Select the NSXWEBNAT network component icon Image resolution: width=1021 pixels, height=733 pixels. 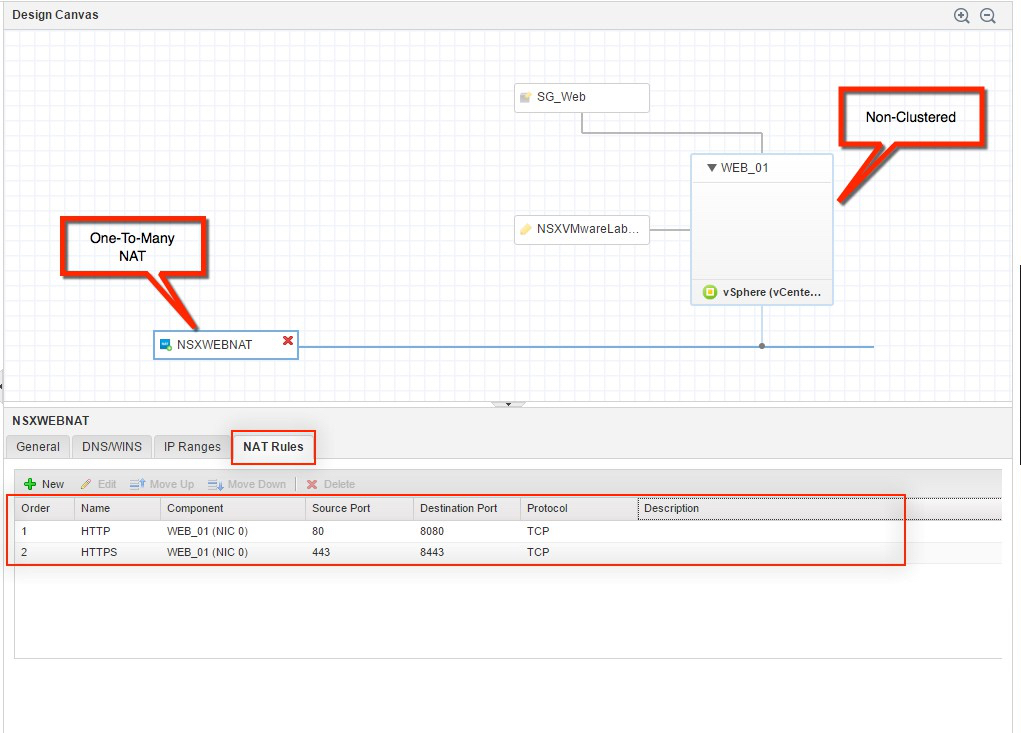tap(166, 345)
